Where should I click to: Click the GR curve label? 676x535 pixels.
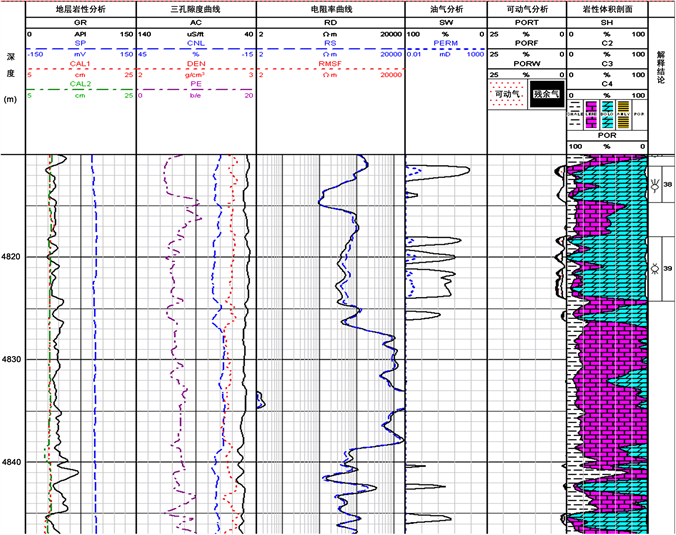[80, 21]
